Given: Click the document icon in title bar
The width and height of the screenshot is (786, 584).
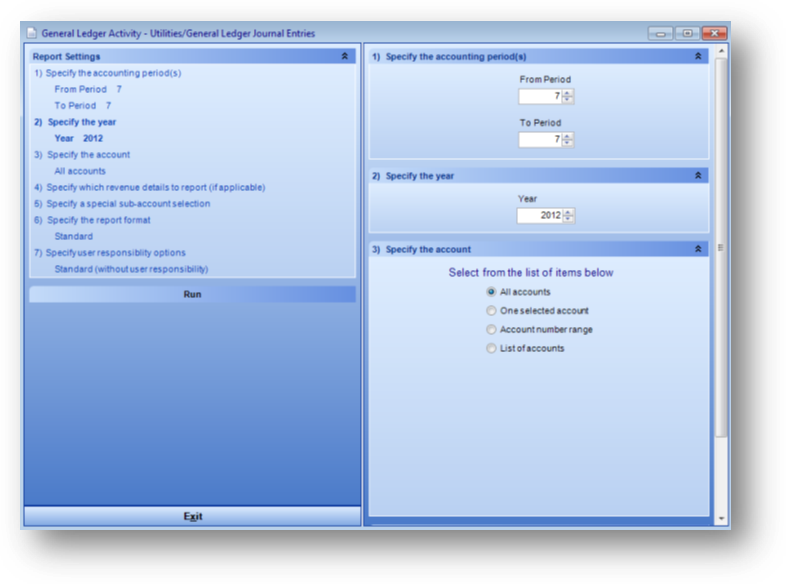Looking at the screenshot, I should 32,33.
